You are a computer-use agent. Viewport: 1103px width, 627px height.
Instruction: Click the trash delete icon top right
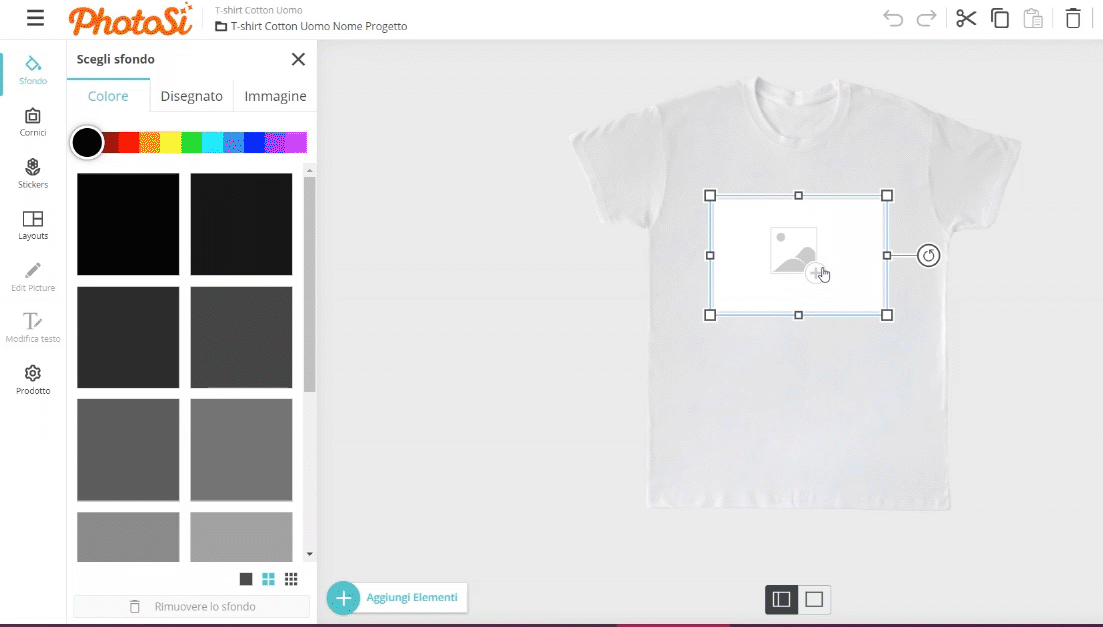click(x=1073, y=18)
